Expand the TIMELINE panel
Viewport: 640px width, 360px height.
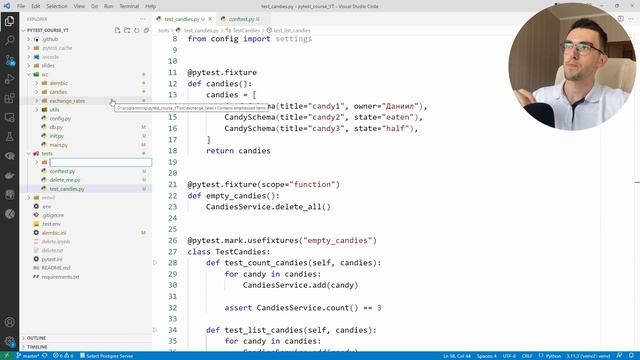pos(37,347)
